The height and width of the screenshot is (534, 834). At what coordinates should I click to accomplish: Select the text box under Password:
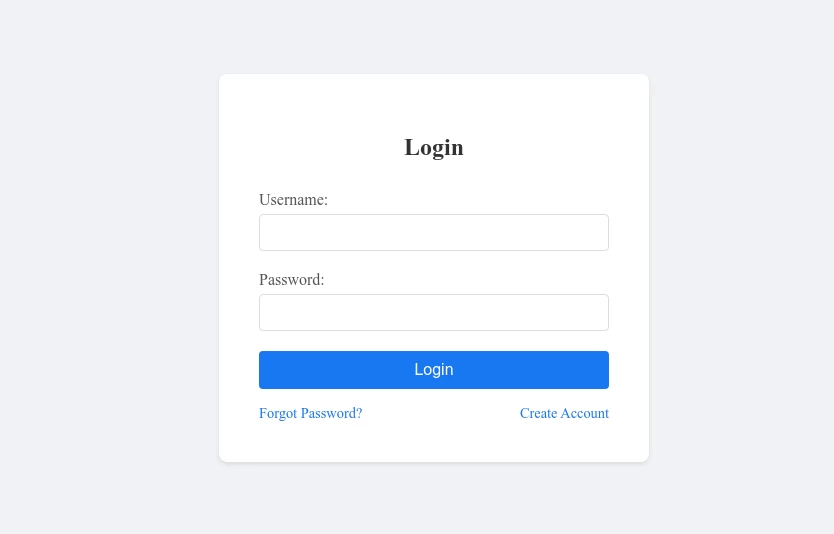point(433,312)
